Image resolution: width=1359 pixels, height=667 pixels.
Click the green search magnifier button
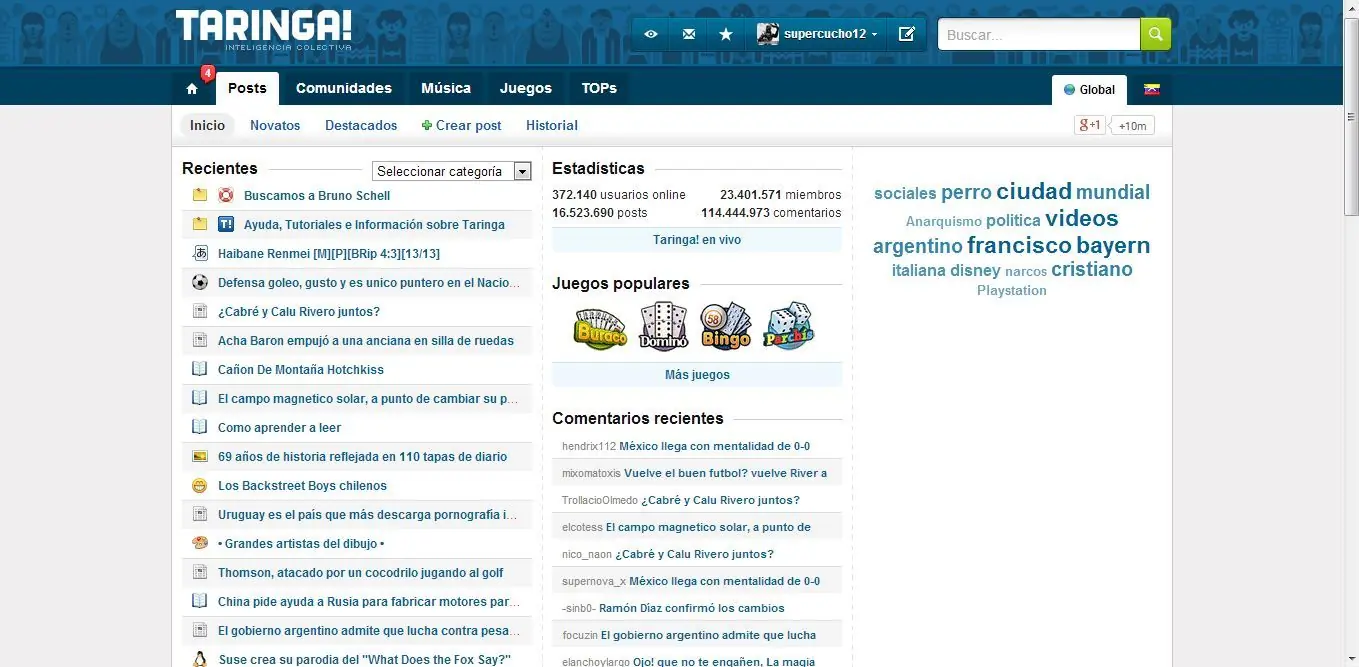(1155, 34)
